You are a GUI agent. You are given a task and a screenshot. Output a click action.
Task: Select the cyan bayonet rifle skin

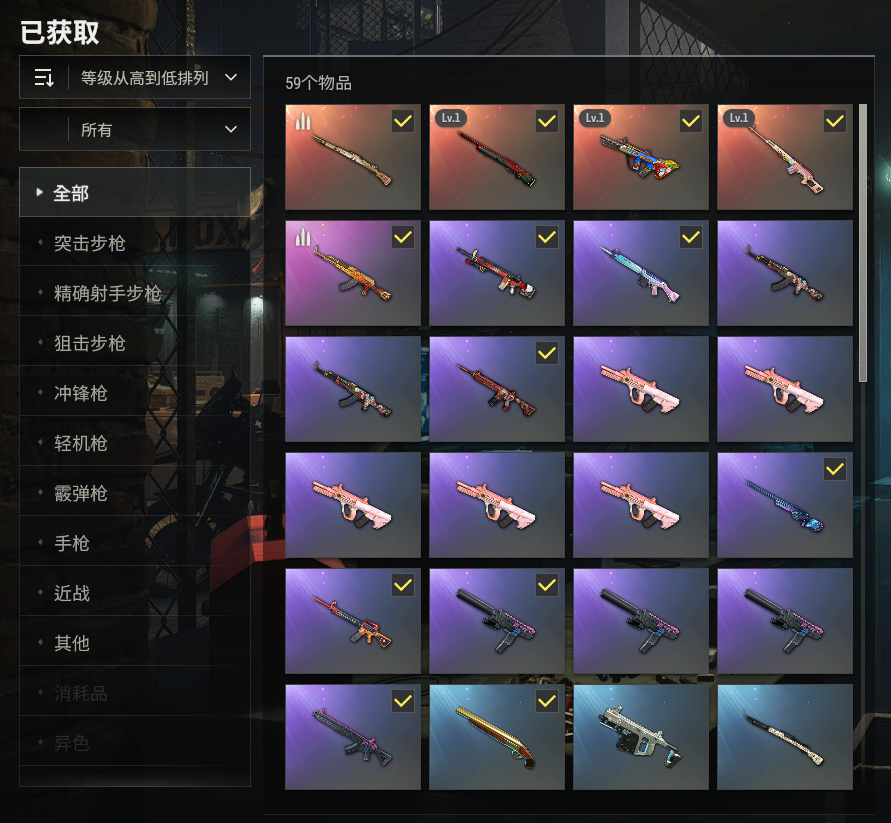640,273
